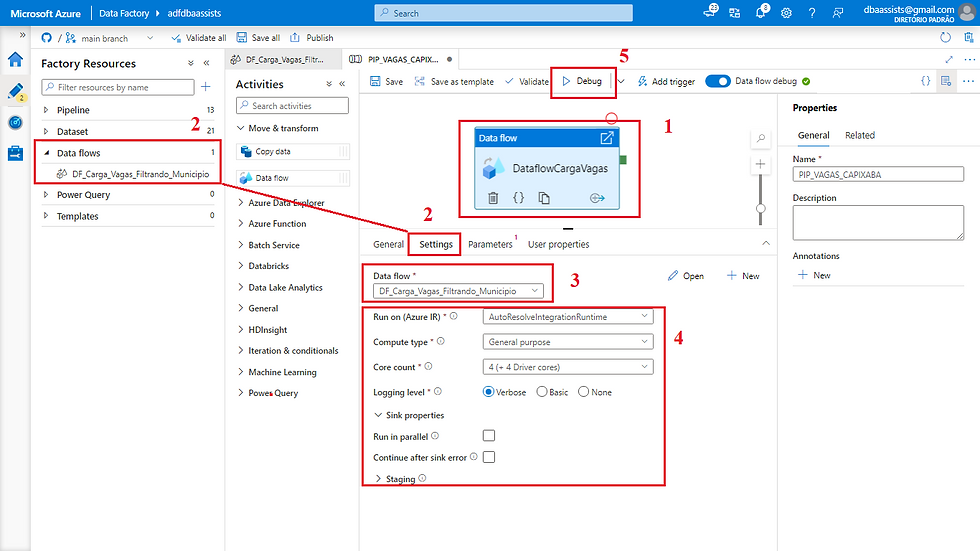Open the Monitor gauge icon in sidebar
The height and width of the screenshot is (551, 980).
(x=16, y=122)
